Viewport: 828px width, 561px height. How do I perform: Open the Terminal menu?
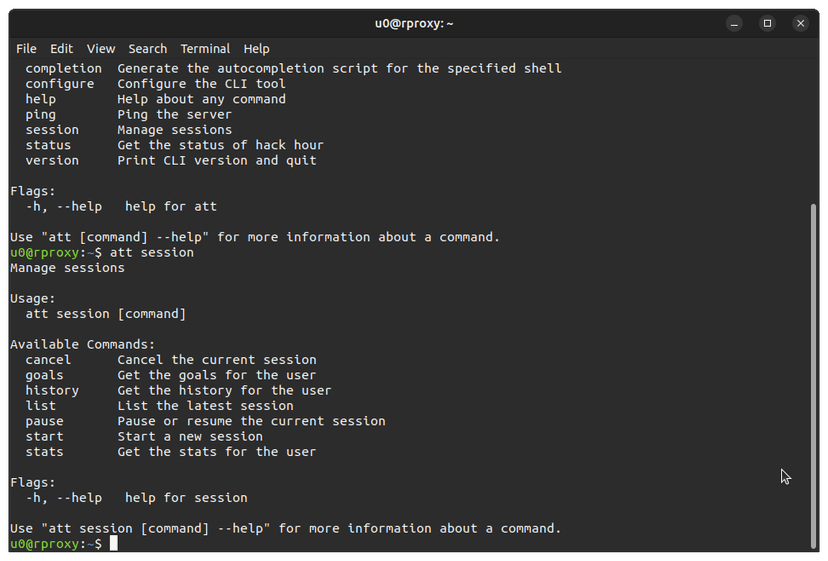[x=205, y=48]
